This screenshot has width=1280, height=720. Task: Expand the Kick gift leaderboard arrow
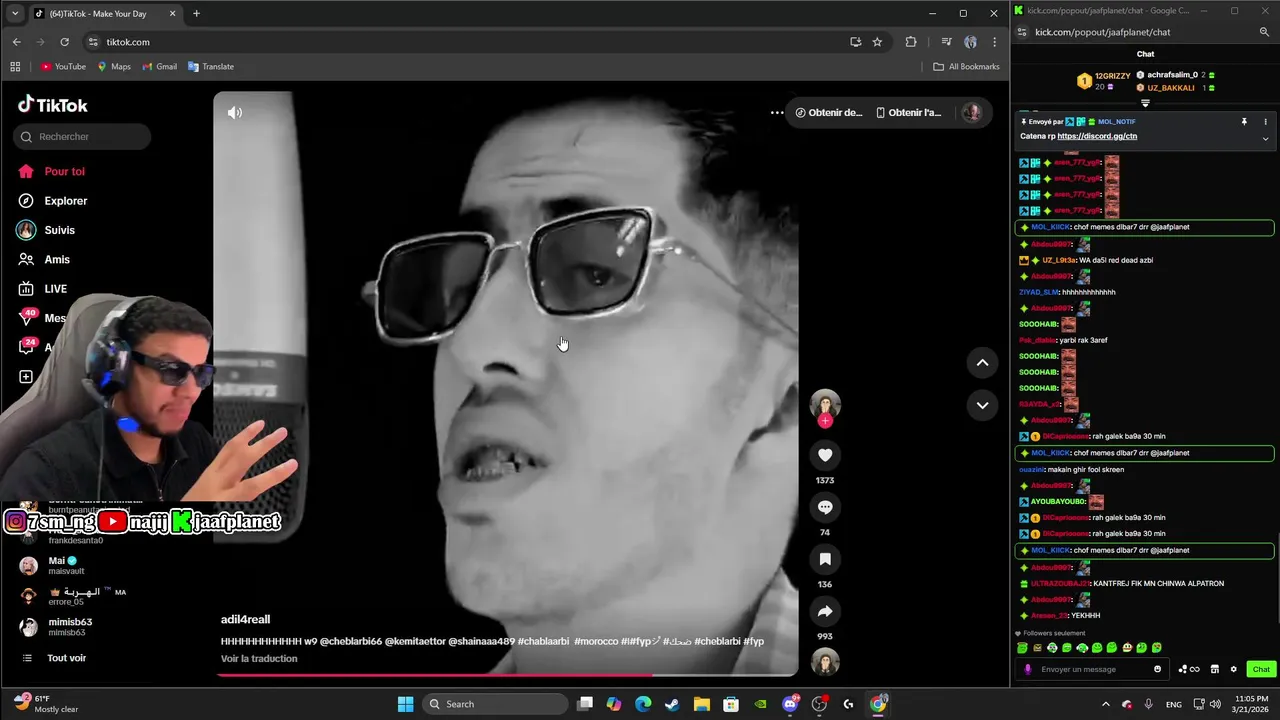tap(1145, 103)
